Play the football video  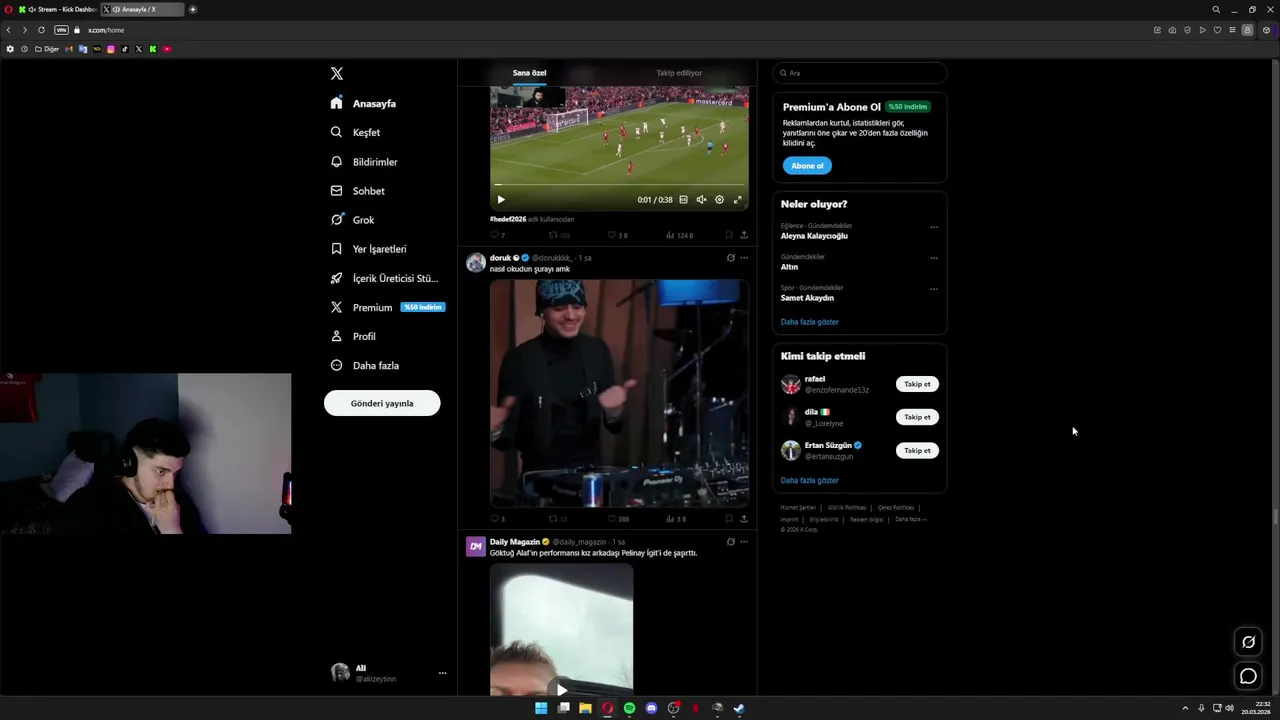(501, 199)
